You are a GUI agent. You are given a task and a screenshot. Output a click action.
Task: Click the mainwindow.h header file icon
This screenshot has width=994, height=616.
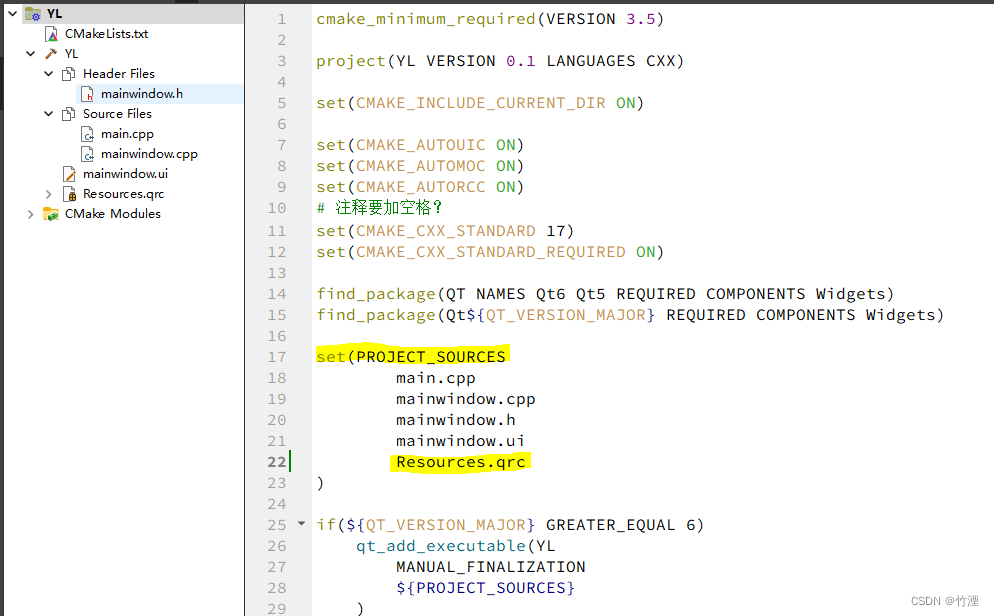point(87,94)
